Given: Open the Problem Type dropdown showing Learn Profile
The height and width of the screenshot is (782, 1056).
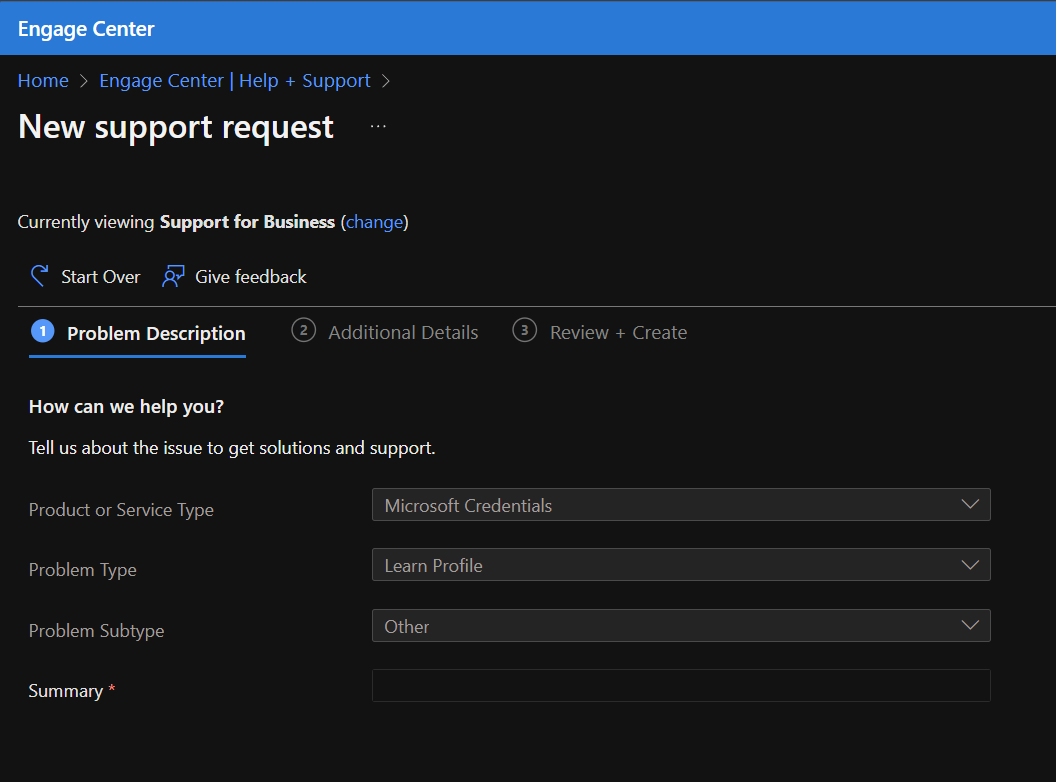Looking at the screenshot, I should click(x=681, y=564).
